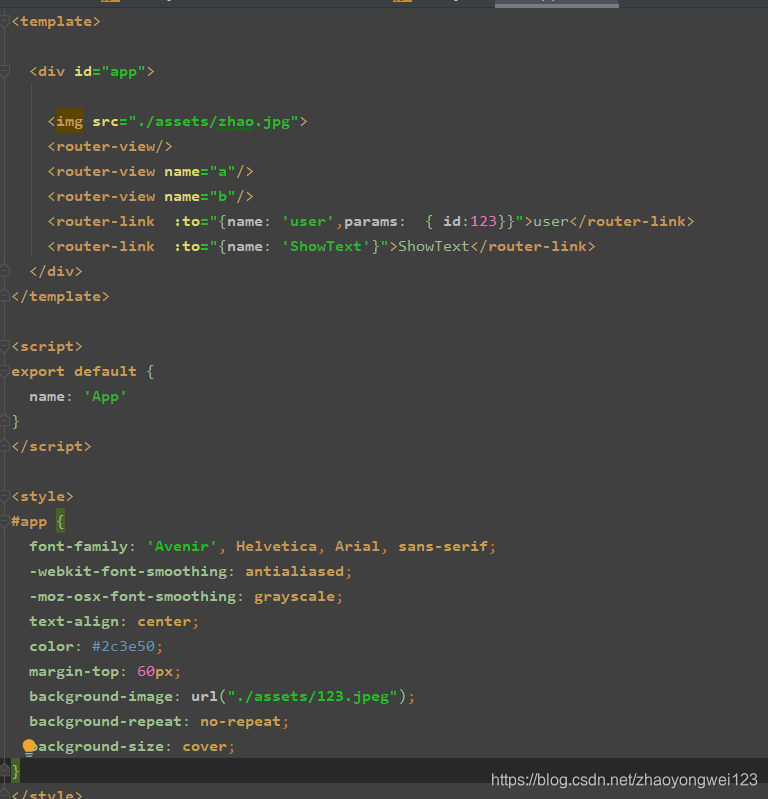Click the 'App' component name string
This screenshot has width=768, height=799.
[x=105, y=396]
